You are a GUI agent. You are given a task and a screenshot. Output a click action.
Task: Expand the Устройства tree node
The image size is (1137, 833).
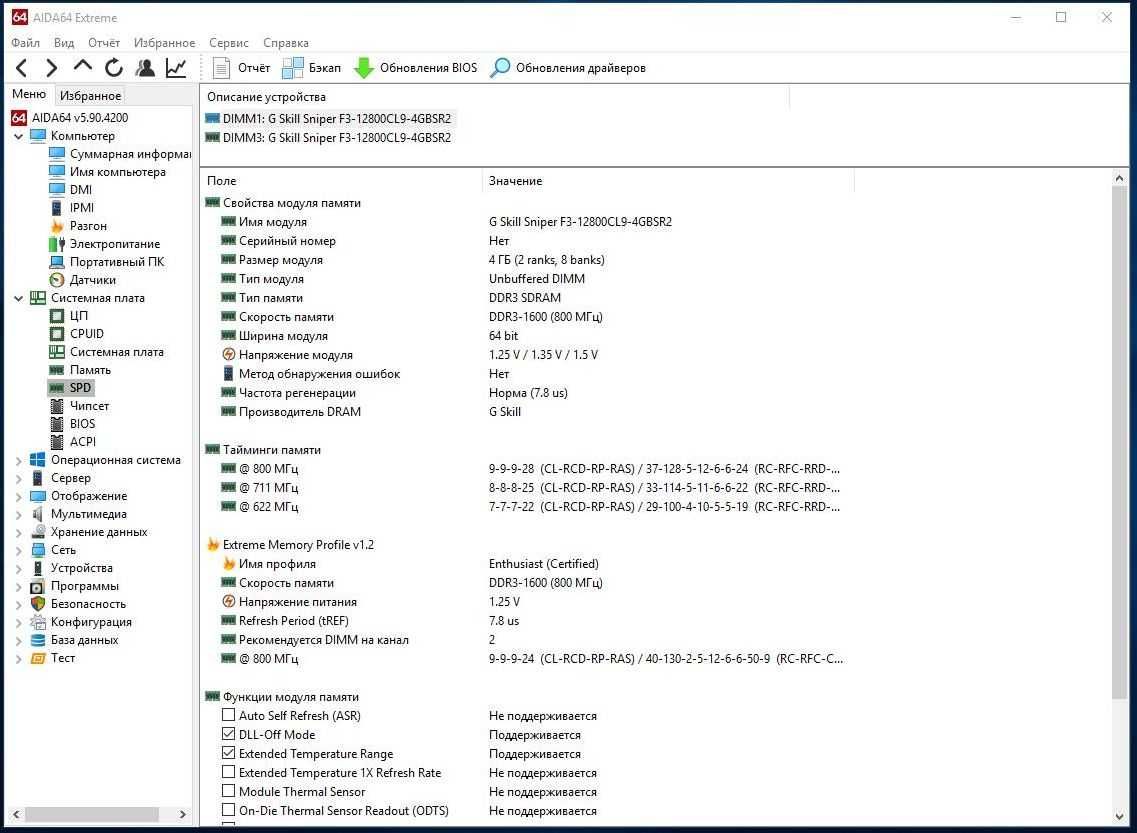[x=19, y=568]
